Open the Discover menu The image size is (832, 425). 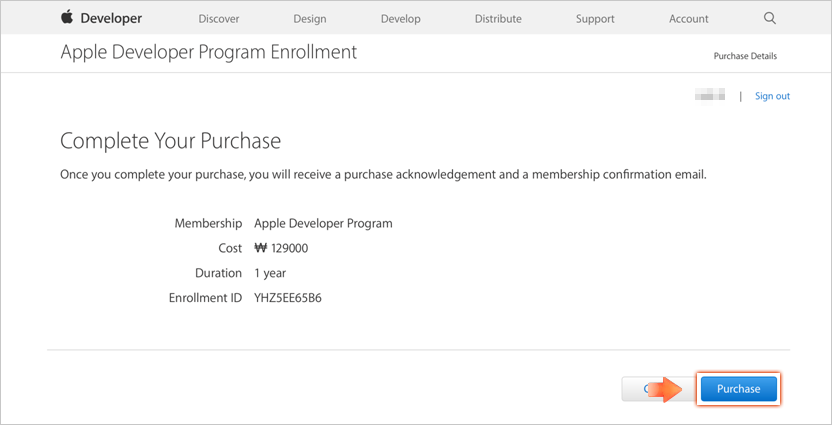click(x=219, y=19)
